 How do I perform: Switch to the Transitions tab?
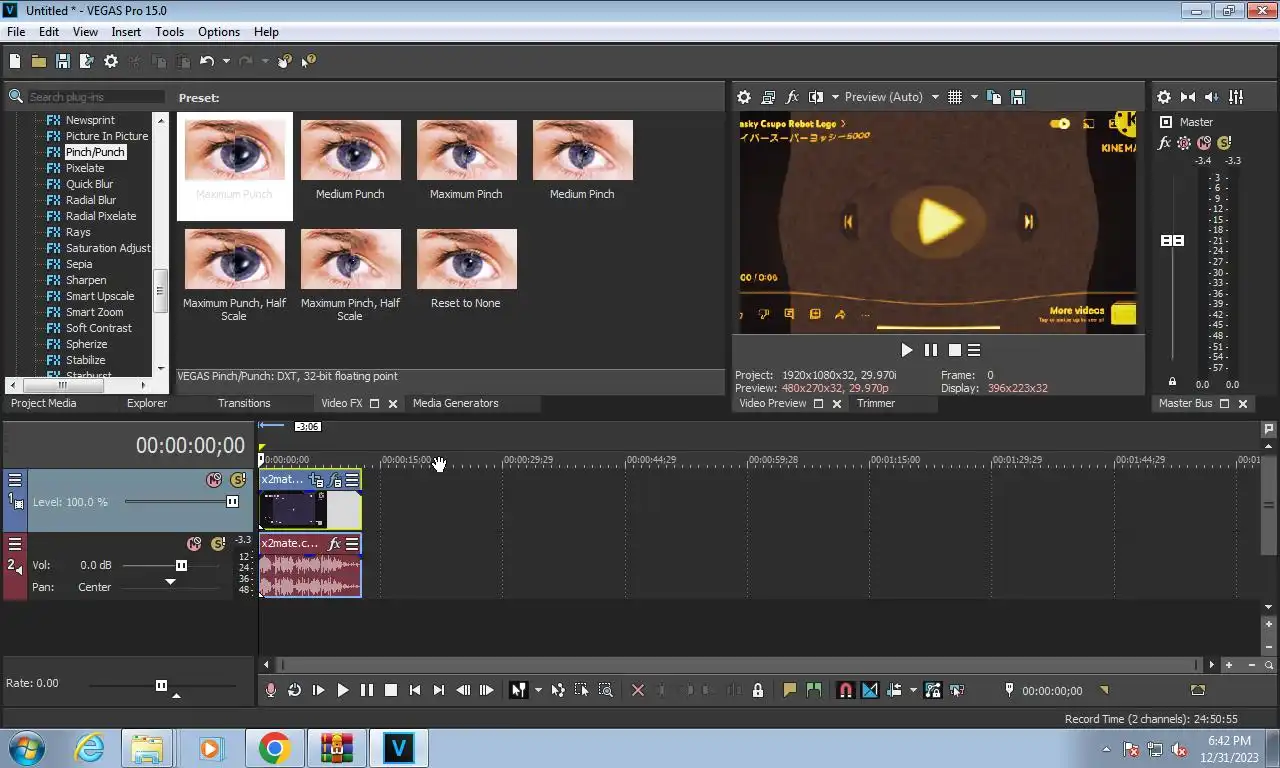click(244, 403)
